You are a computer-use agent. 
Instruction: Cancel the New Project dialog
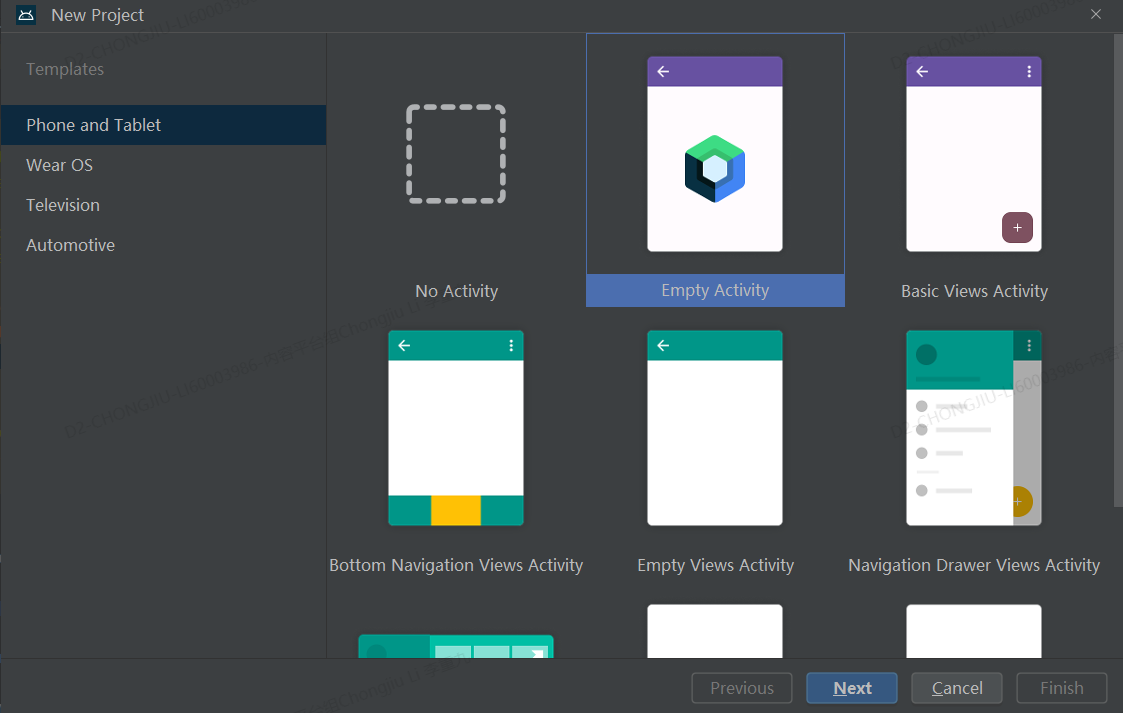[x=957, y=688]
